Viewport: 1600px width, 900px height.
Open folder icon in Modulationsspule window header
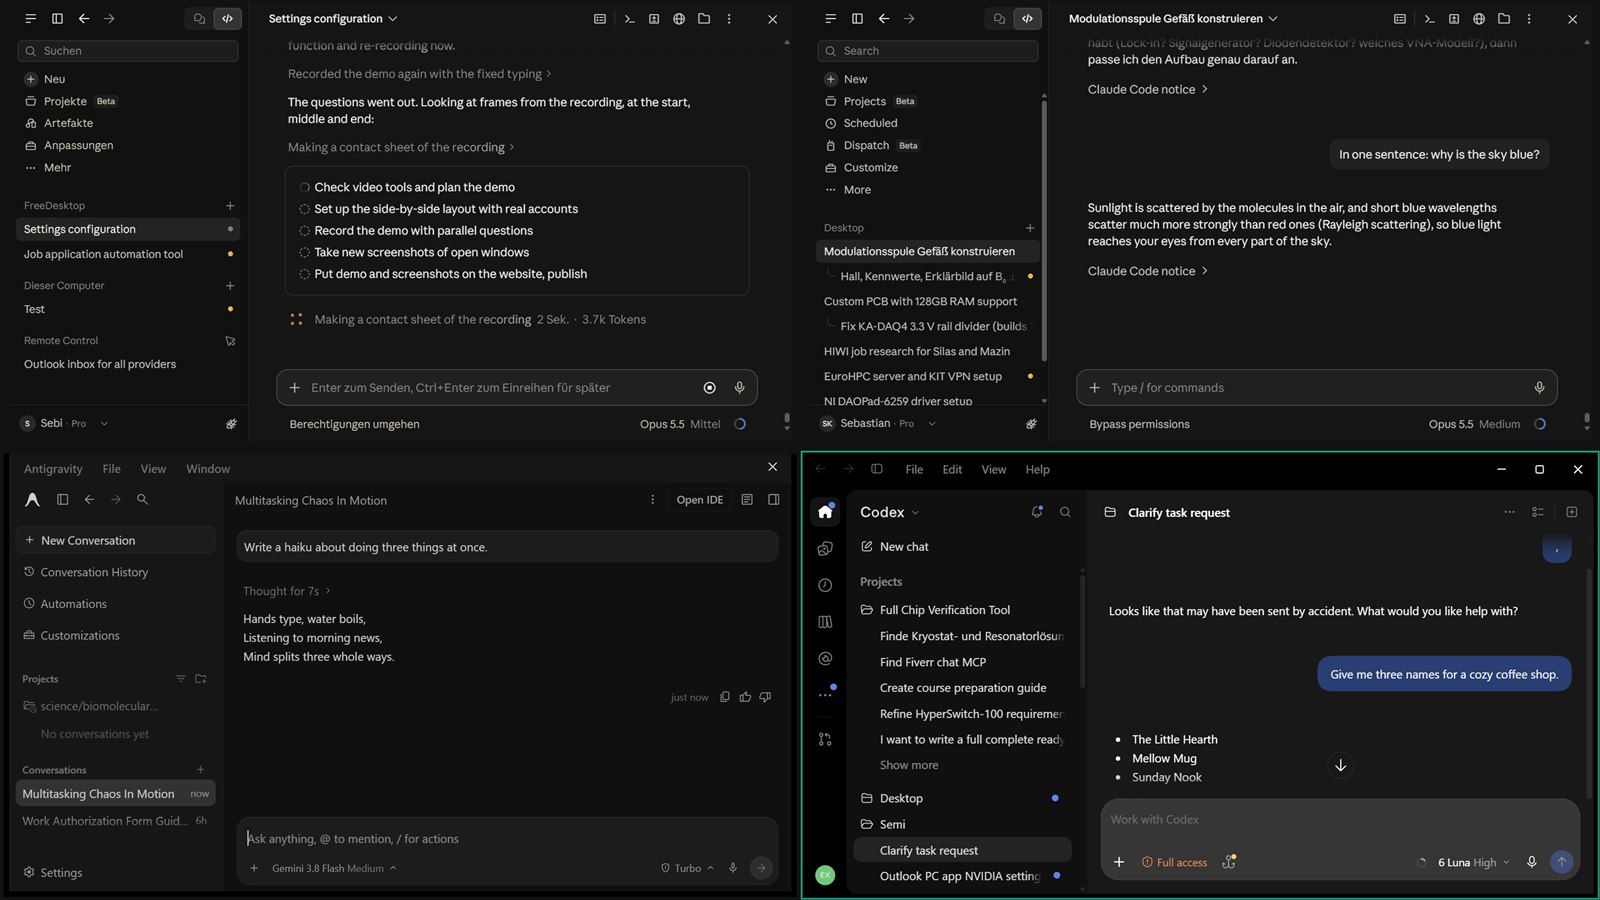coord(1504,19)
